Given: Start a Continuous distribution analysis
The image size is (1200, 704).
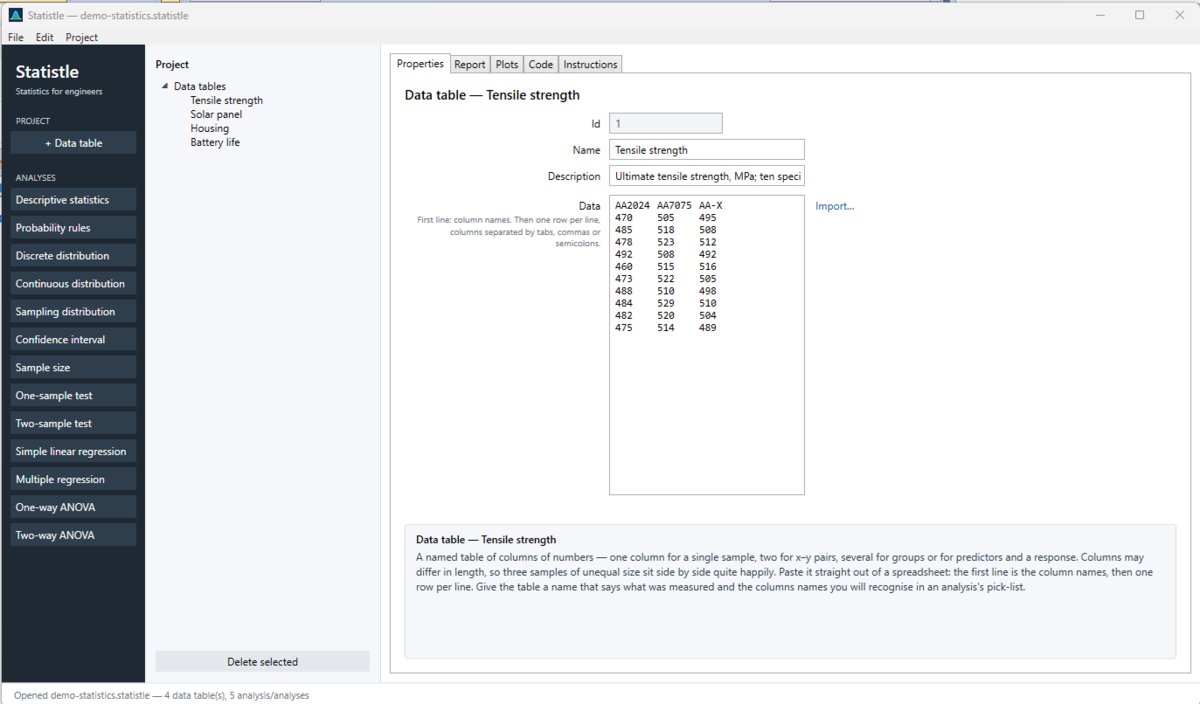Looking at the screenshot, I should click(x=73, y=284).
